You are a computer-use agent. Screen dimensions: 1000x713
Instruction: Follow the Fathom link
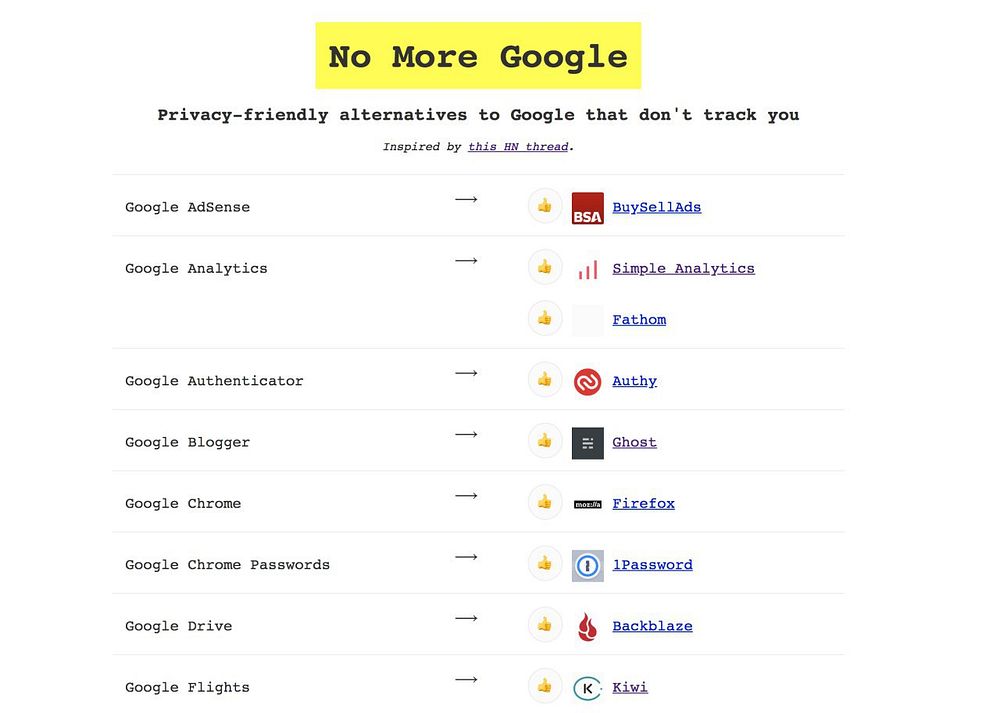tap(639, 320)
